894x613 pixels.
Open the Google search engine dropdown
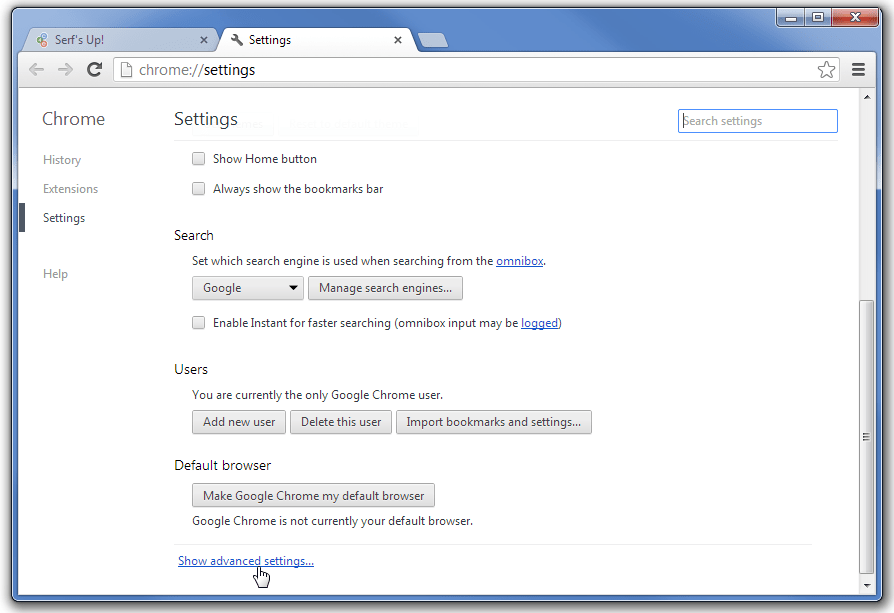(x=247, y=288)
